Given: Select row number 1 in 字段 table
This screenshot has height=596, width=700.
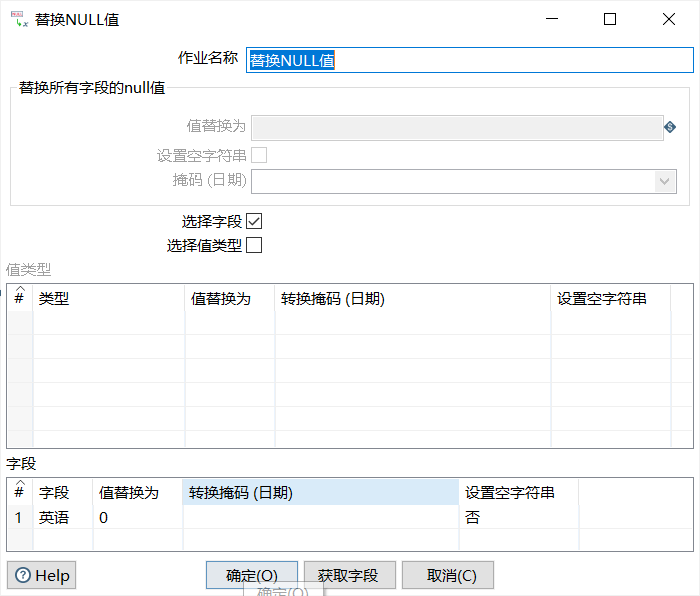Looking at the screenshot, I should click(19, 517).
